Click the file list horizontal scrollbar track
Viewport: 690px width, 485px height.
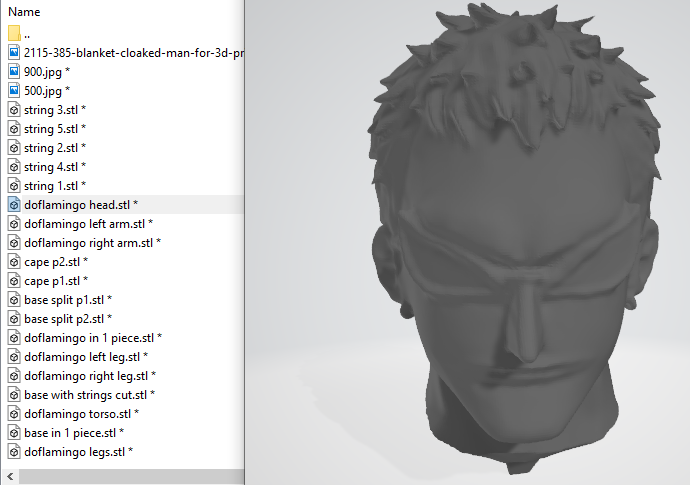click(131, 476)
